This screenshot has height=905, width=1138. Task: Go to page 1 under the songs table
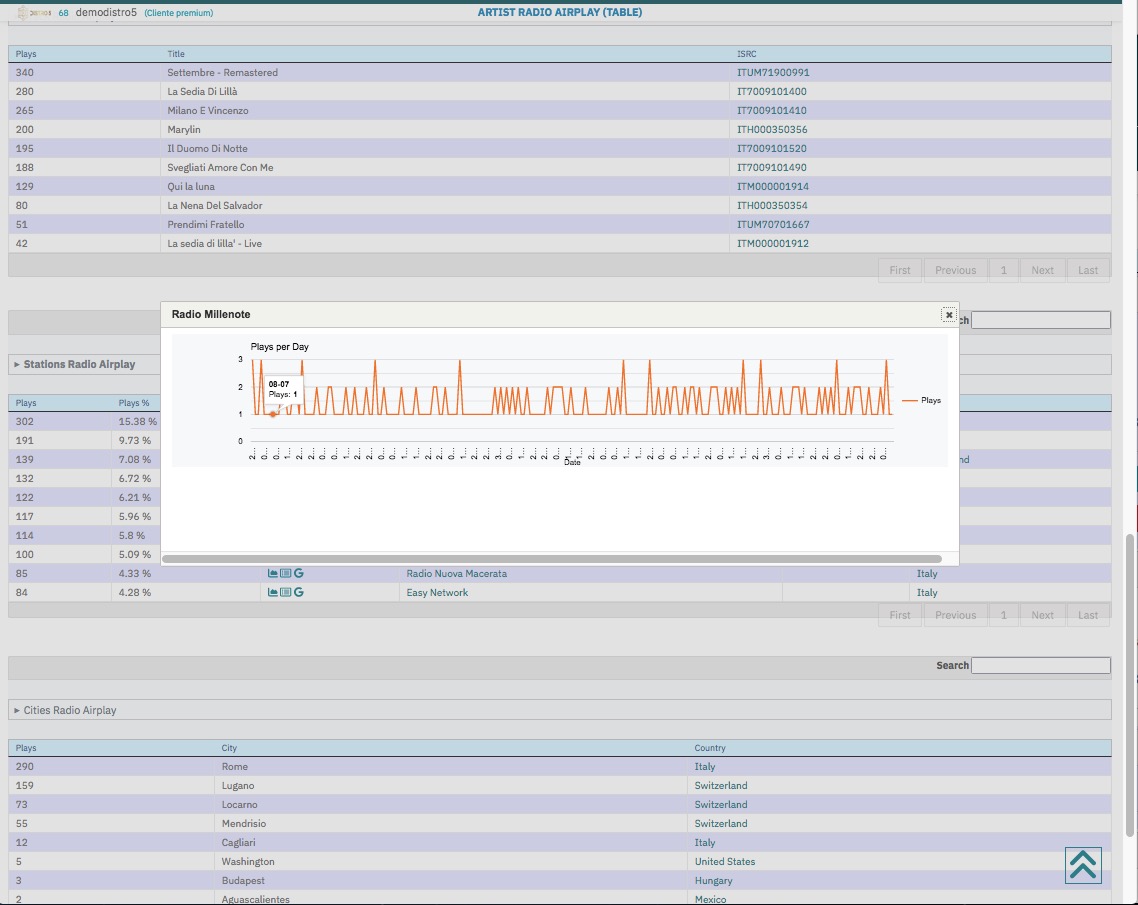click(x=1004, y=270)
